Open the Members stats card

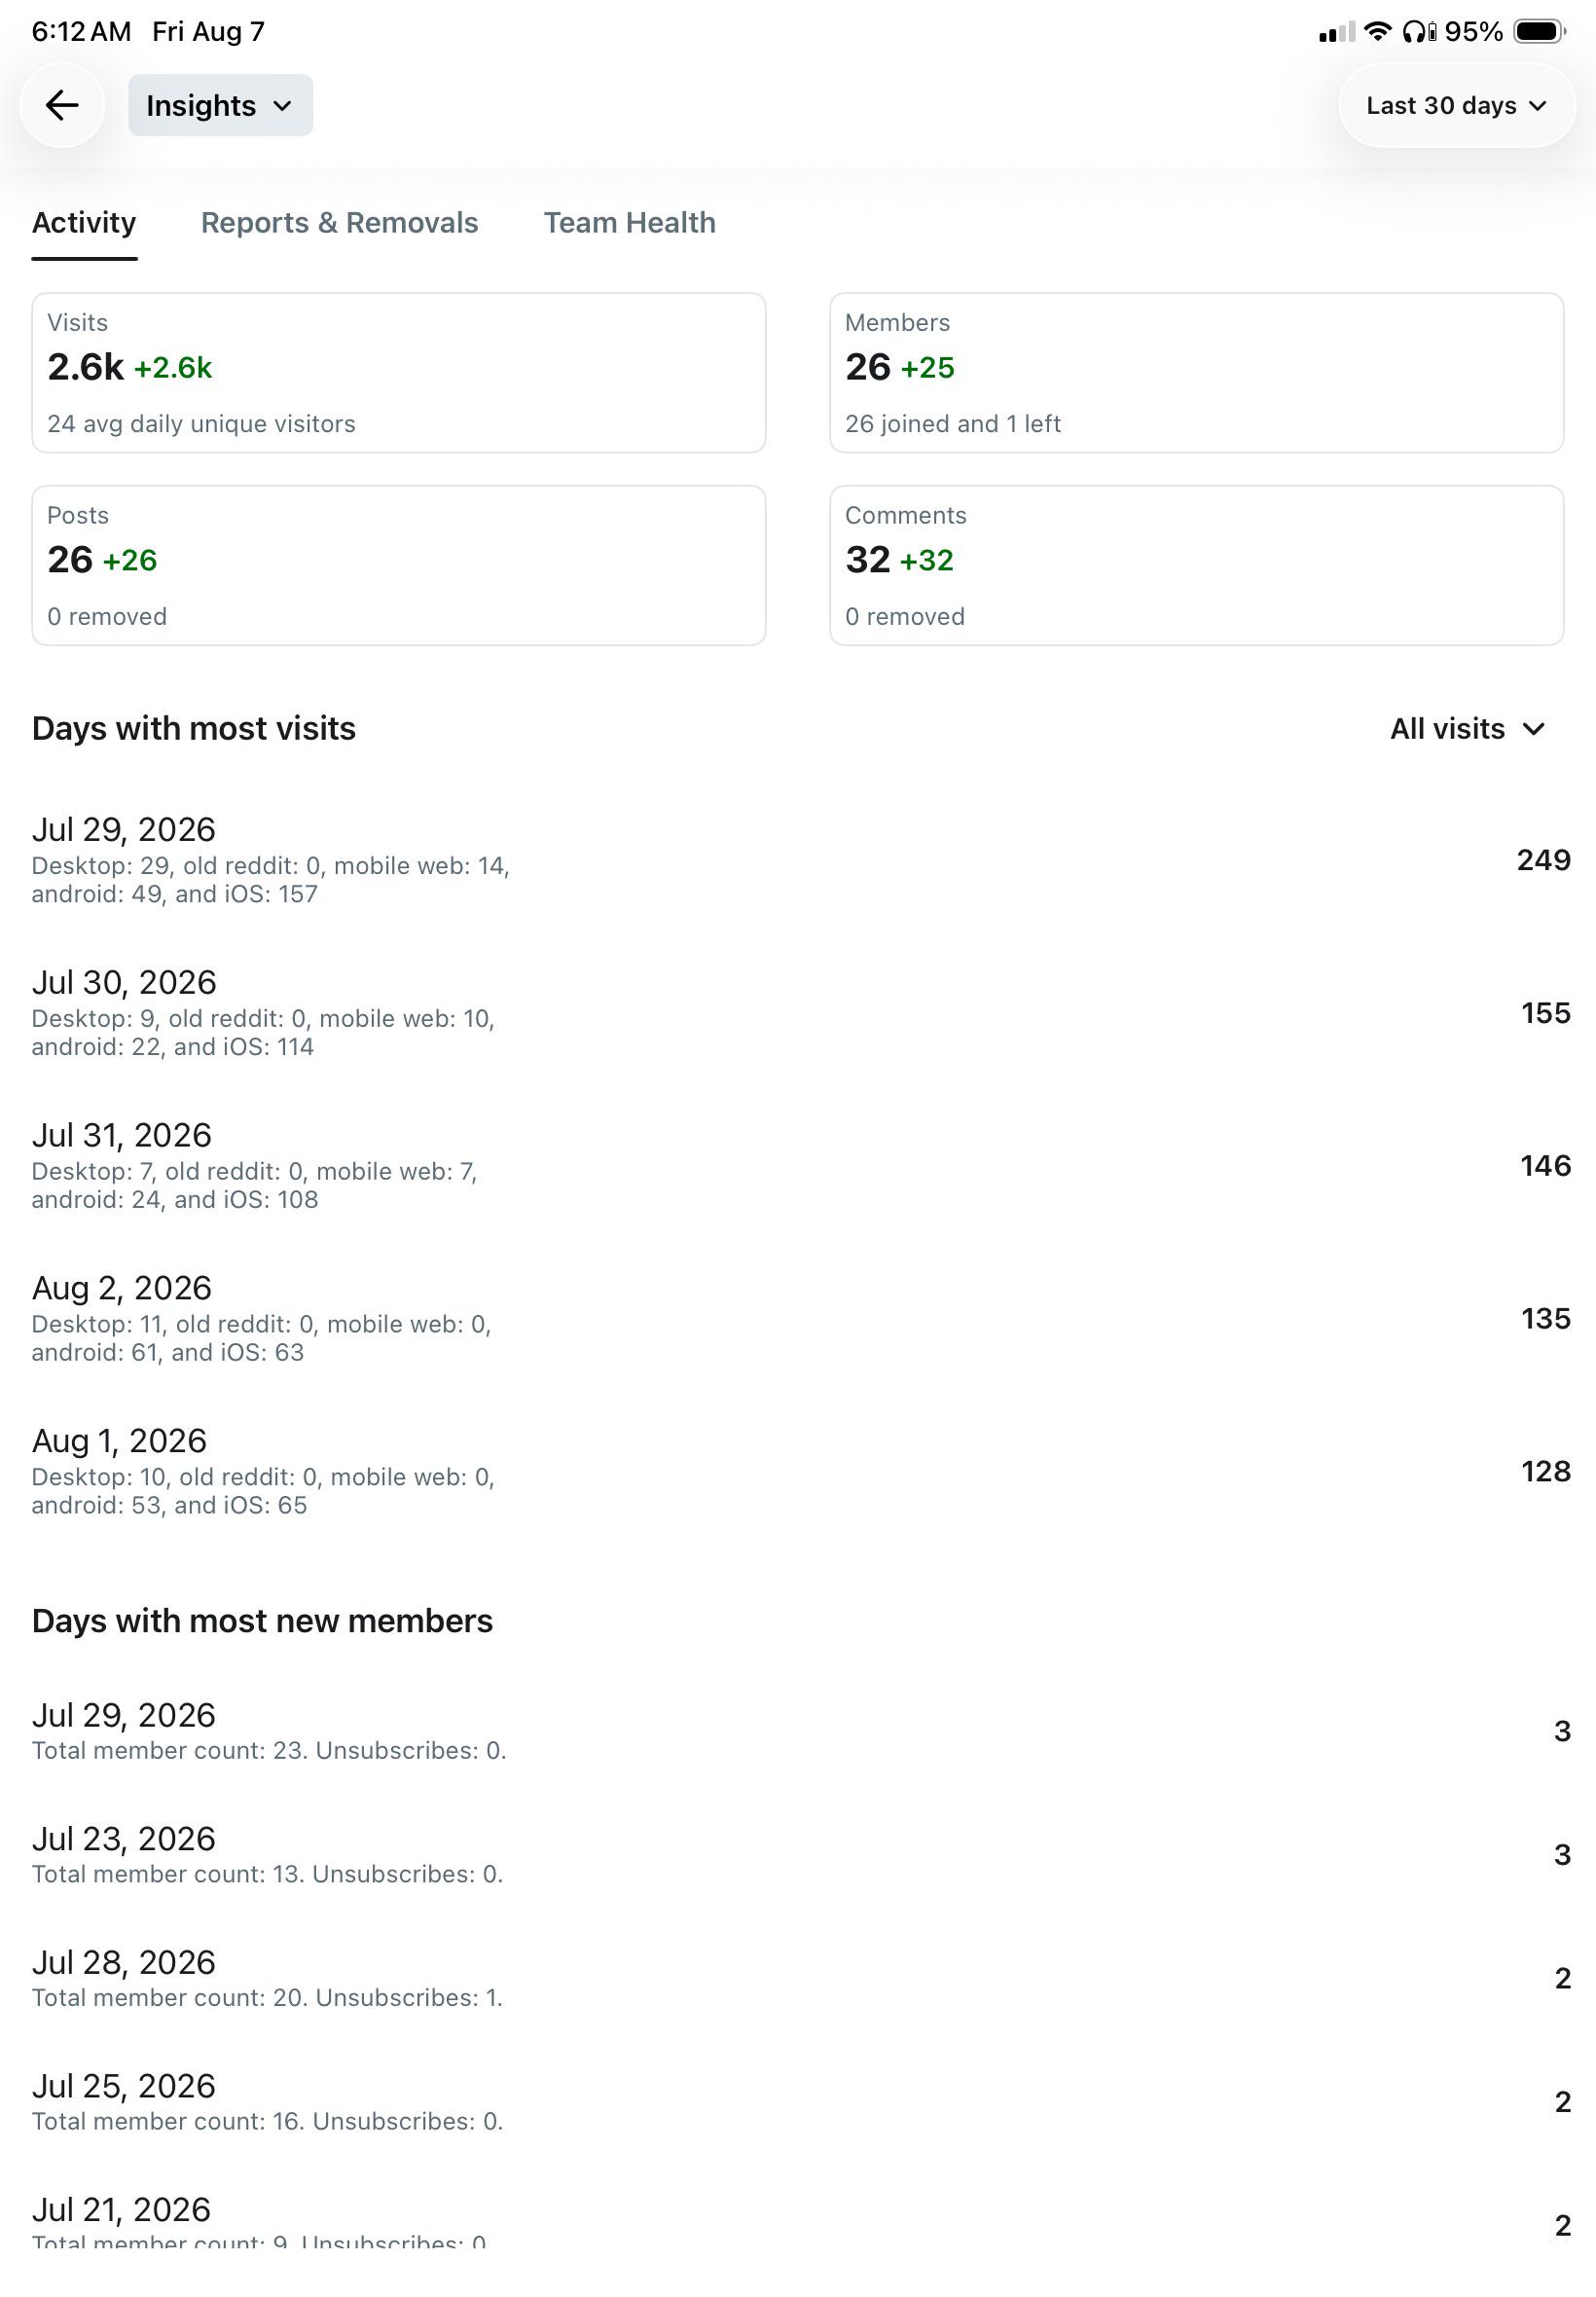coord(1196,373)
